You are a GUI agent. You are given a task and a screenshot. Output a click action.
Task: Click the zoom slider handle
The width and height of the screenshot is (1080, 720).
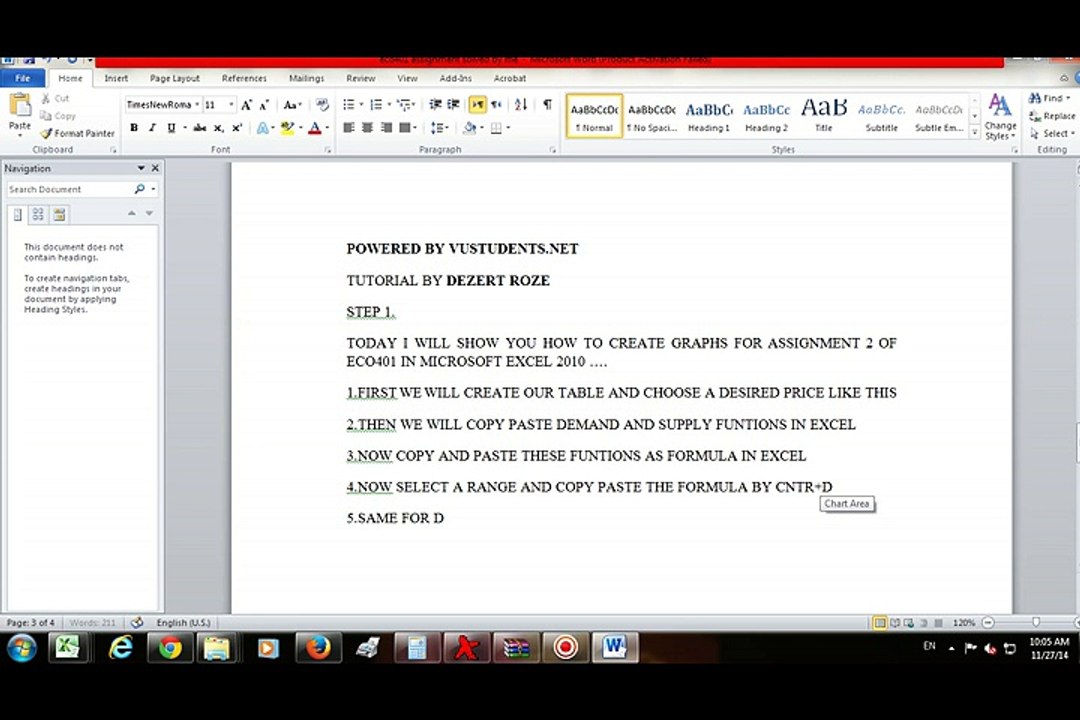tap(1036, 623)
